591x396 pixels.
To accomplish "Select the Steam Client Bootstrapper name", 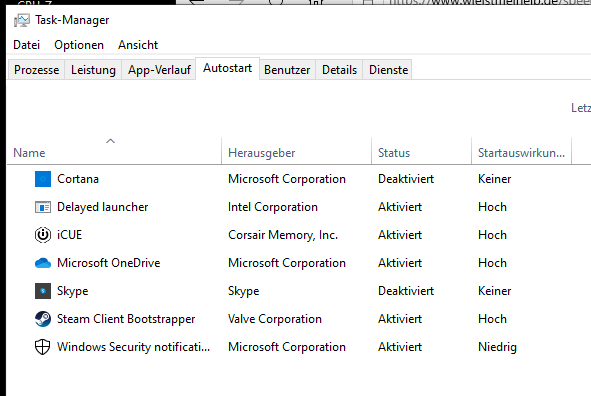I will tap(126, 319).
